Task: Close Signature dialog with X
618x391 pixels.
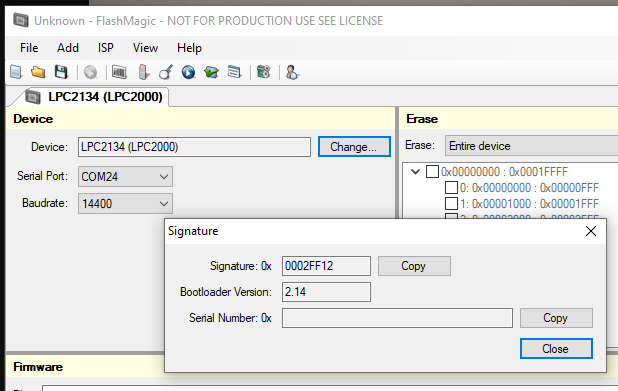Action: [590, 231]
